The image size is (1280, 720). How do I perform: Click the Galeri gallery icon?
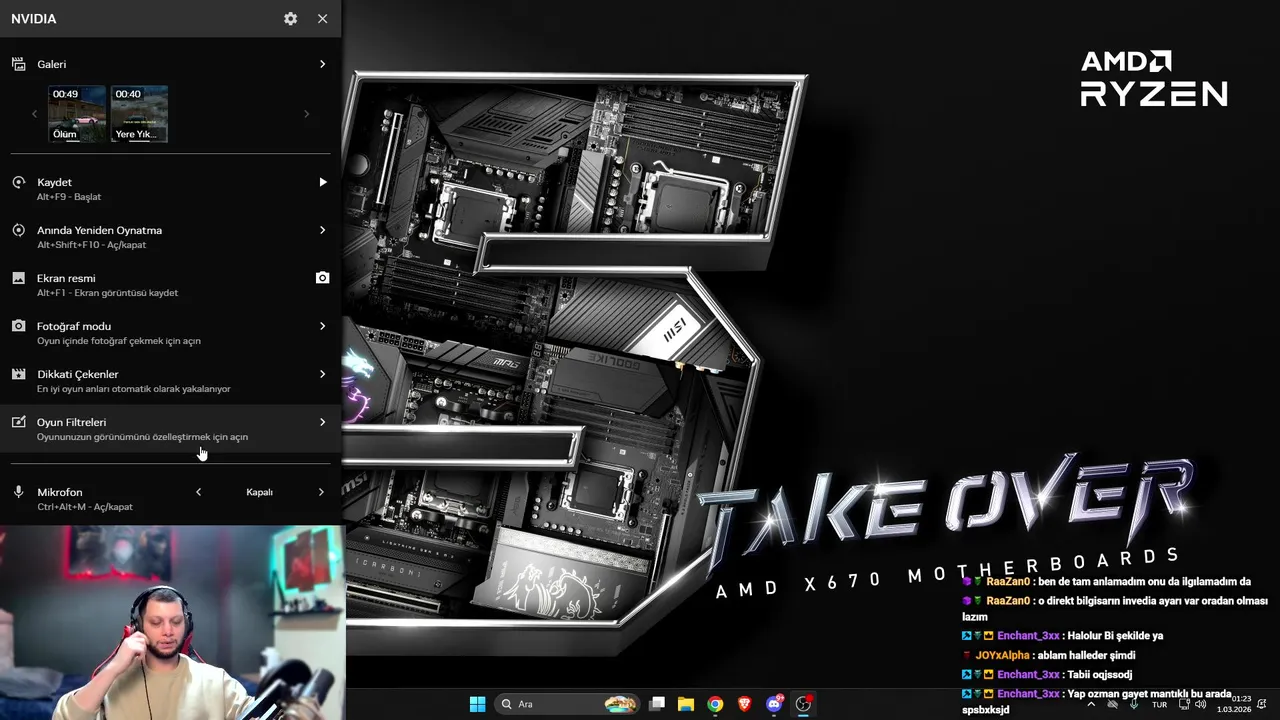coord(18,64)
